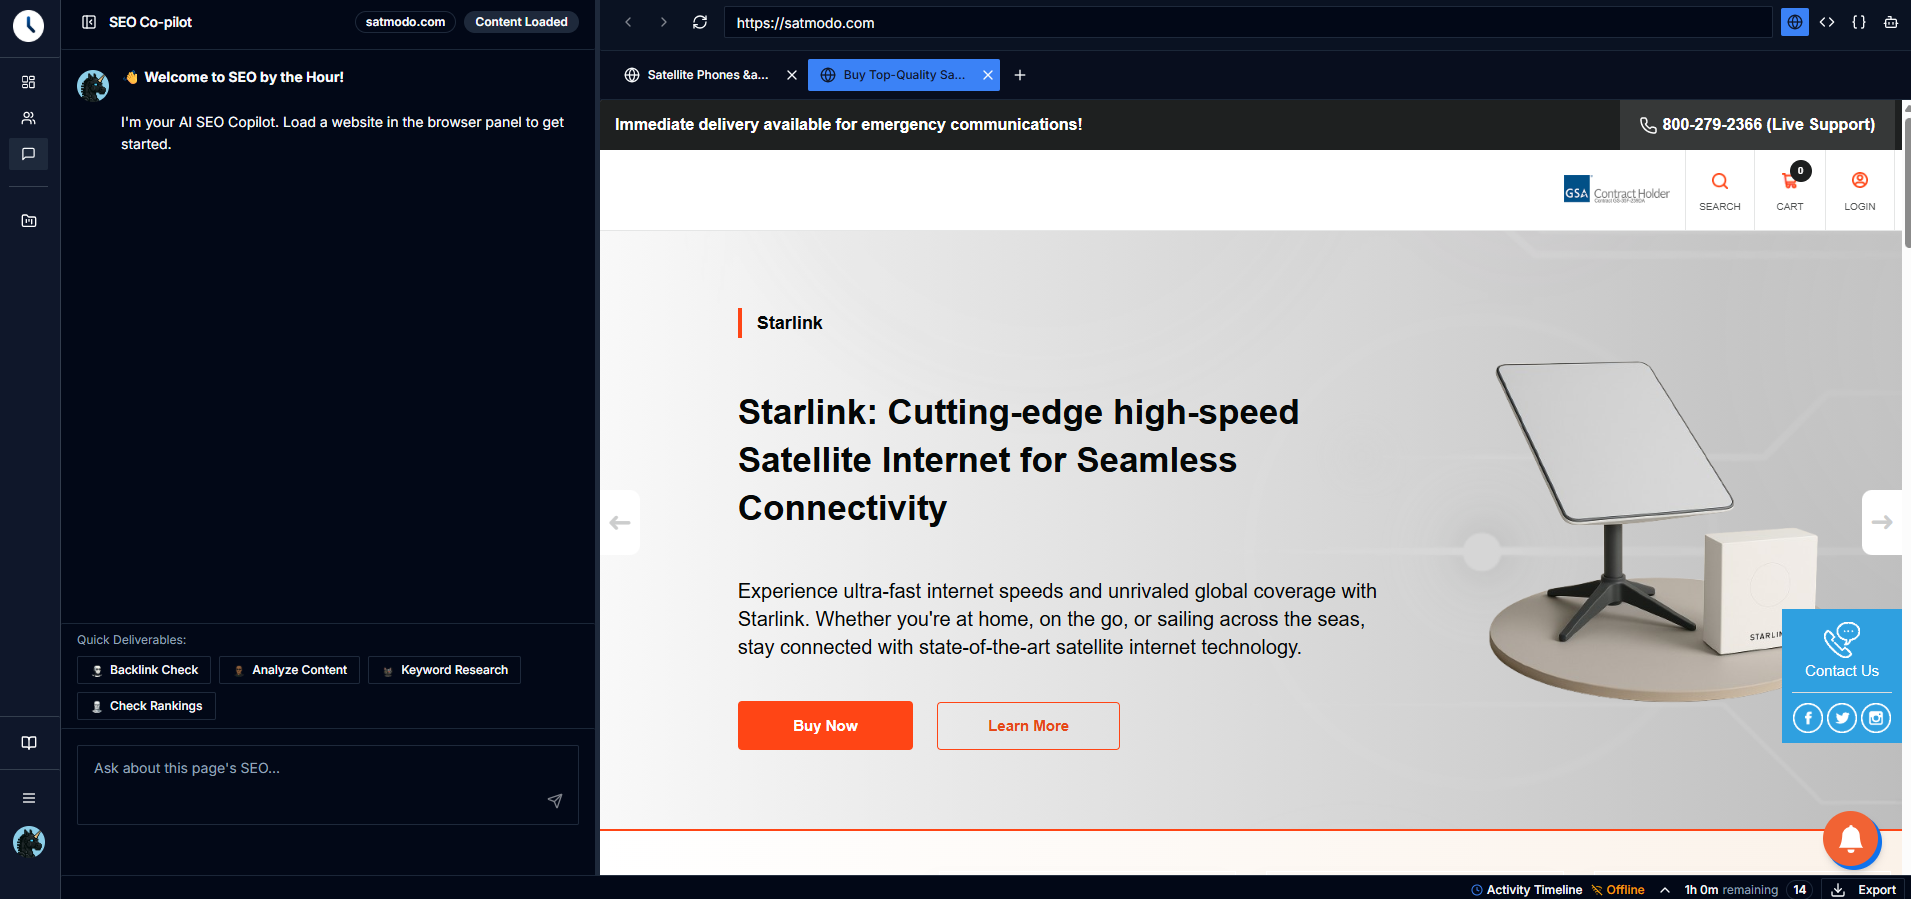Image resolution: width=1911 pixels, height=899 pixels.
Task: Send message with paper plane icon
Action: click(555, 801)
